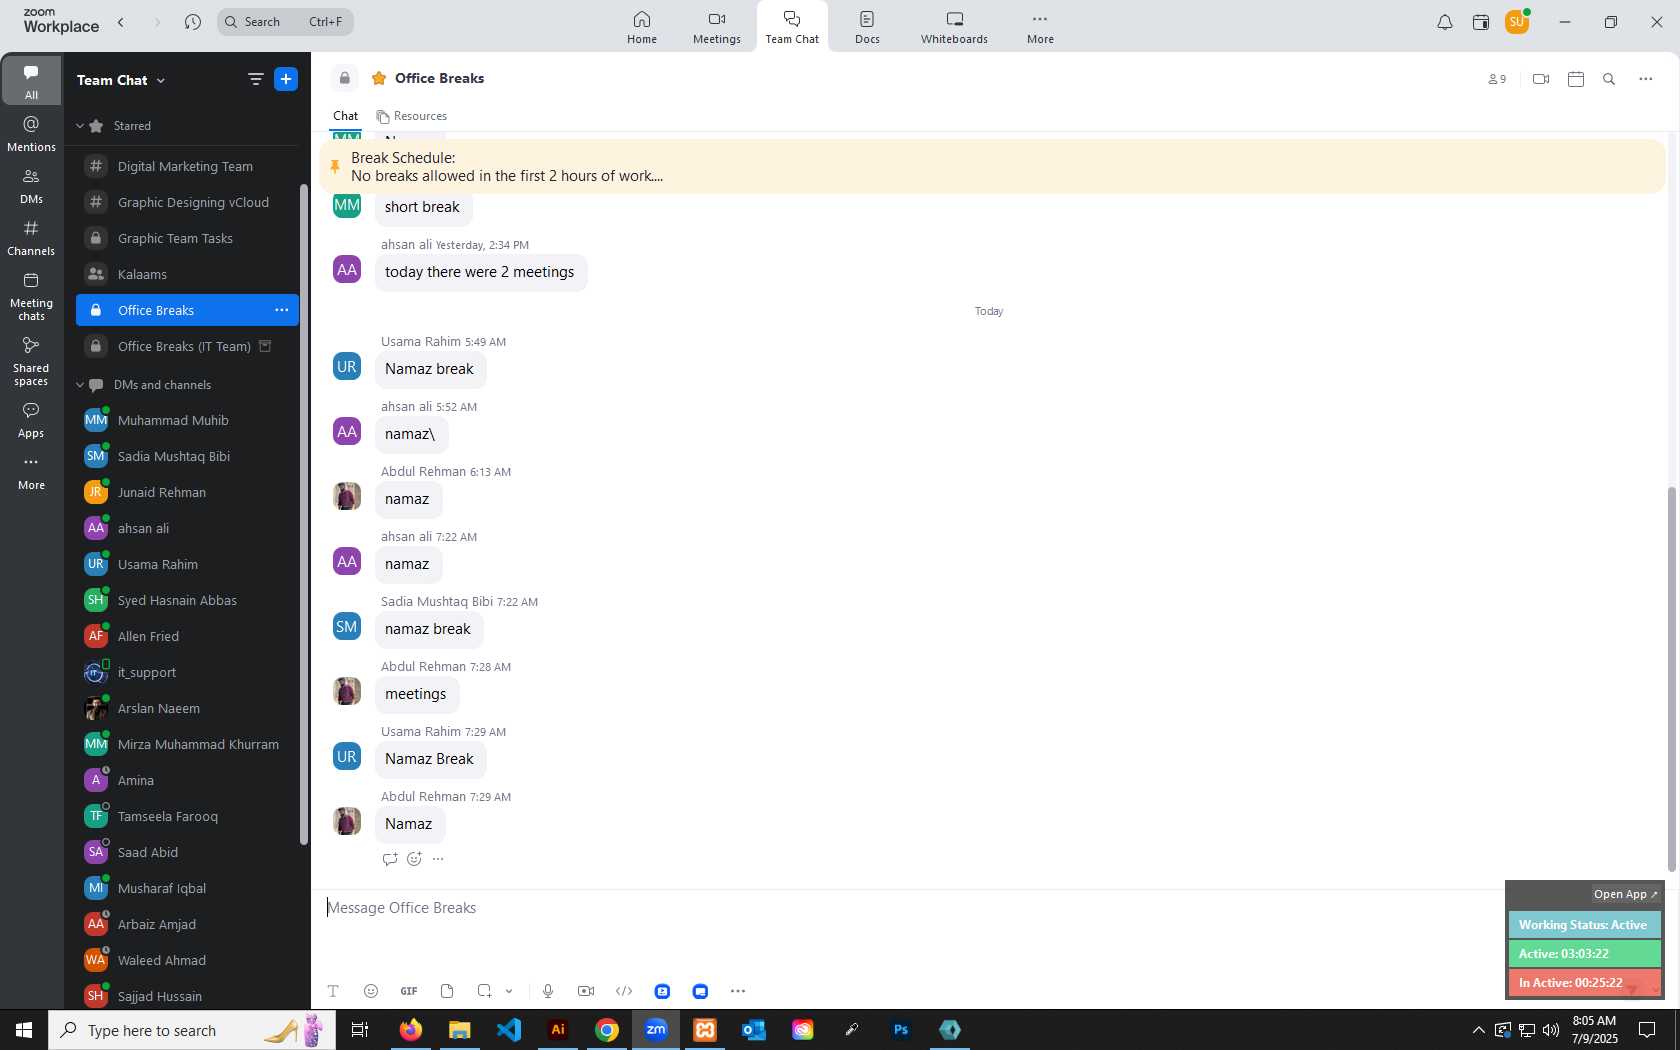Viewport: 1680px width, 1050px height.
Task: Insert a code snippet
Action: (x=624, y=991)
